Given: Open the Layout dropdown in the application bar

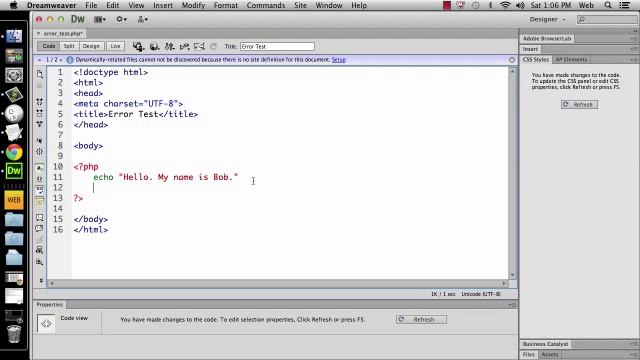Looking at the screenshot, I should [100, 19].
